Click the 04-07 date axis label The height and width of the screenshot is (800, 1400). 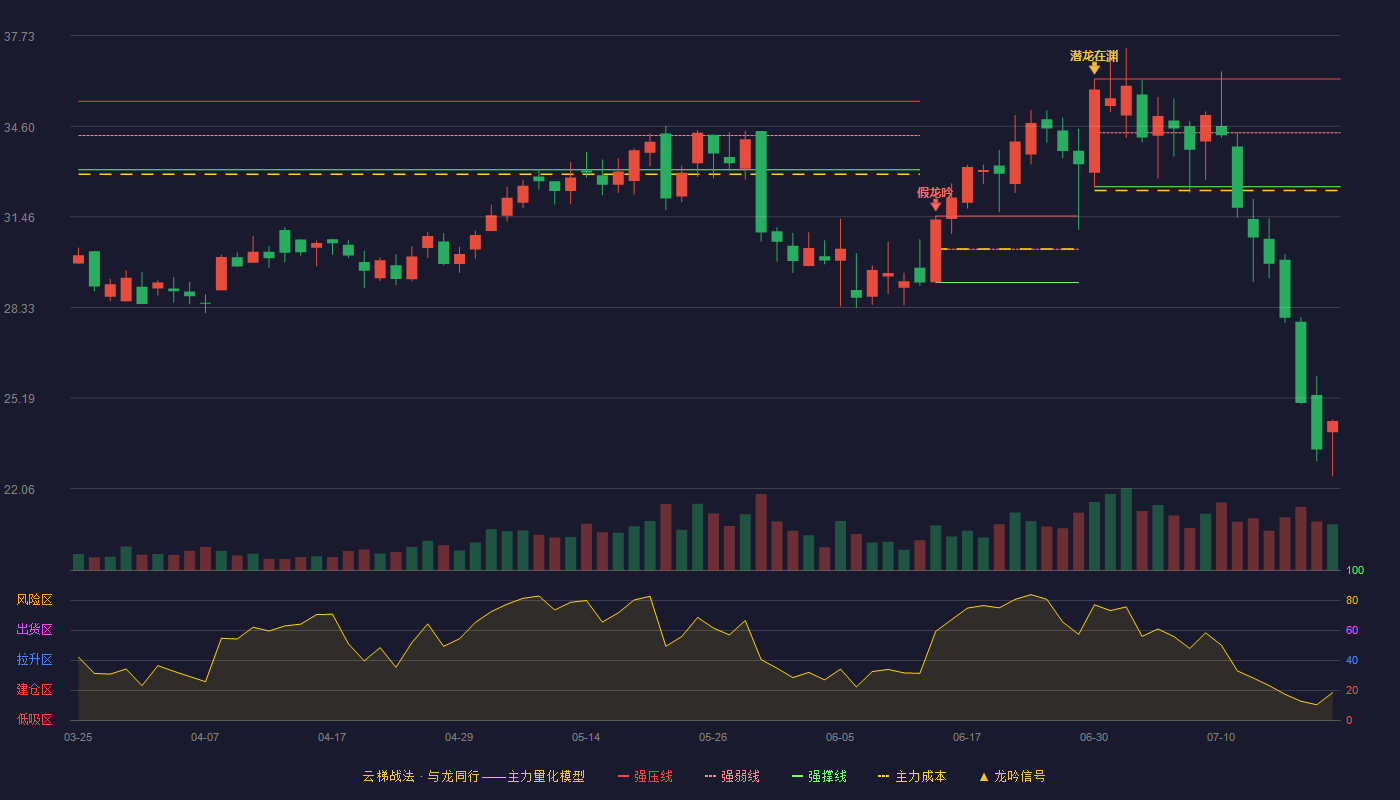(205, 737)
